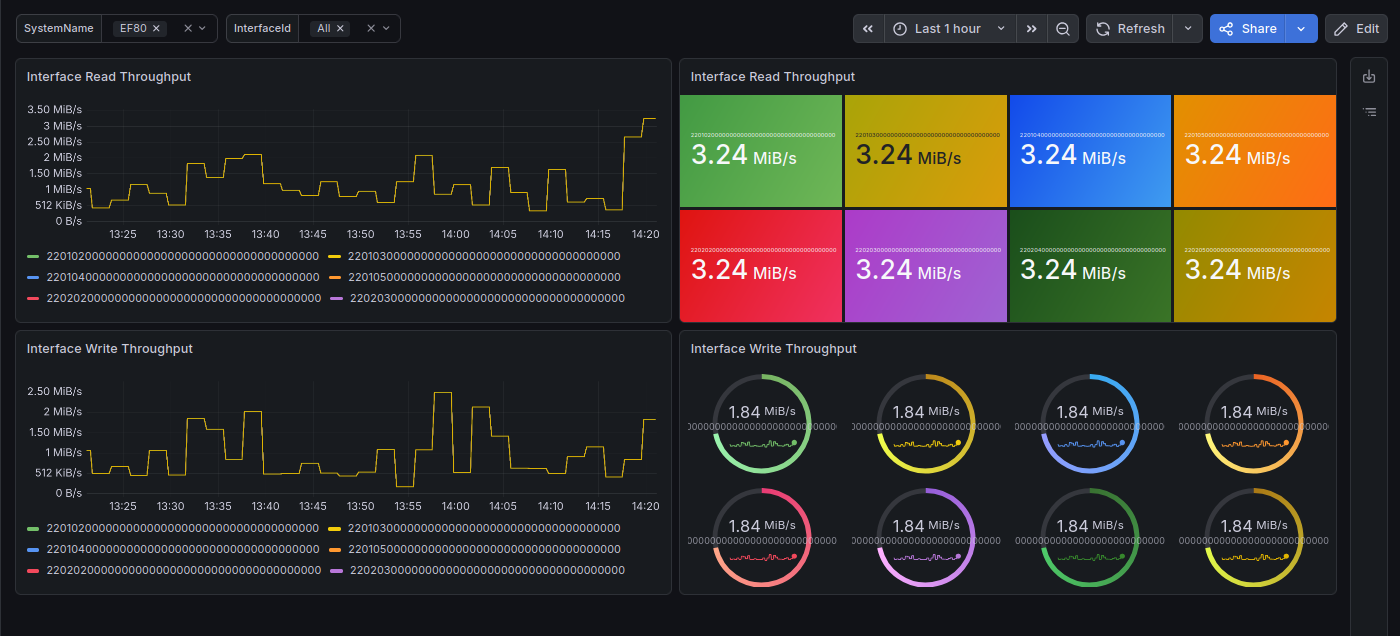Viewport: 1400px width, 636px height.
Task: Select the purple 3.24 MiB/s stat tile
Action: pyautogui.click(x=926, y=266)
